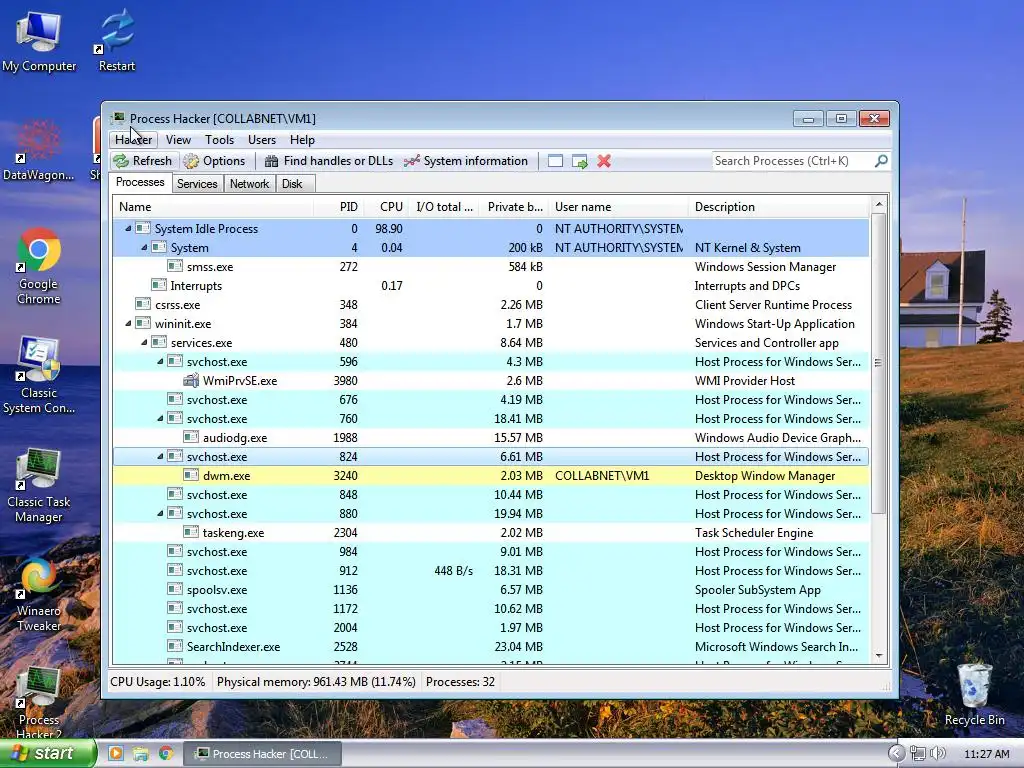Select the smss.exe row
This screenshot has width=1024, height=768.
click(x=491, y=266)
